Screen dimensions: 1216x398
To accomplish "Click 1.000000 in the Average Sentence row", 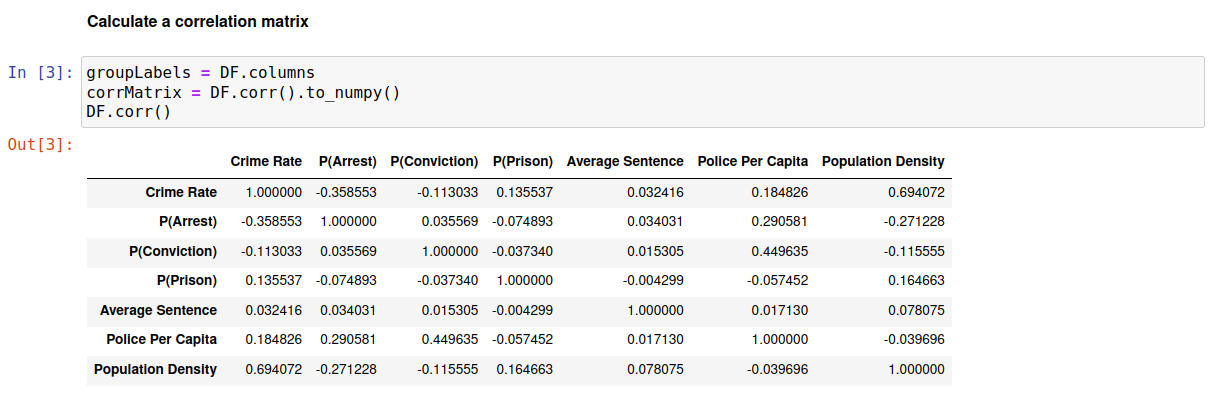I will [x=655, y=310].
